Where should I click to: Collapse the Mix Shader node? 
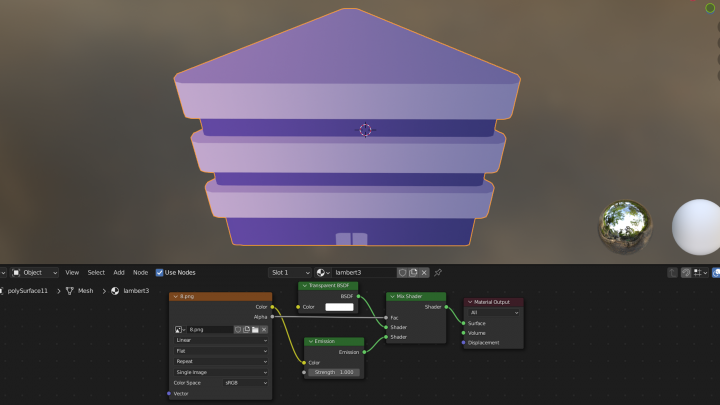click(x=392, y=297)
